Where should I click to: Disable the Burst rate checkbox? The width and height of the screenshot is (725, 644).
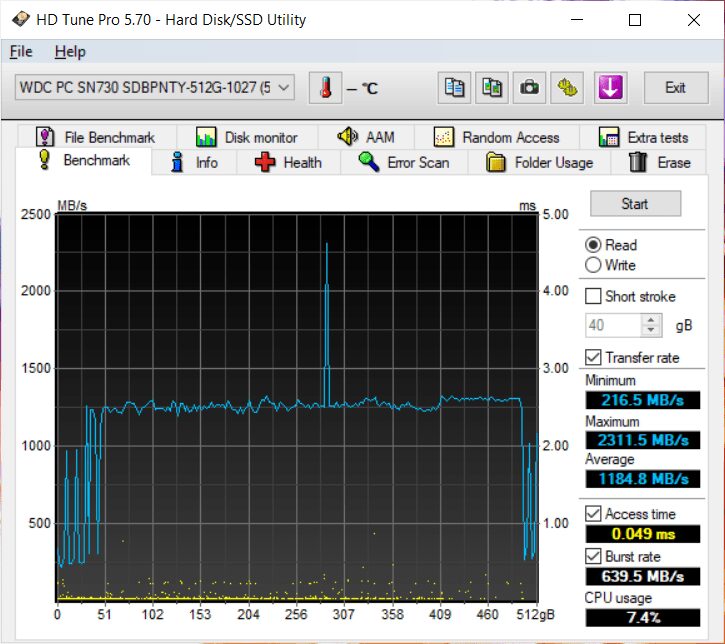coord(594,556)
